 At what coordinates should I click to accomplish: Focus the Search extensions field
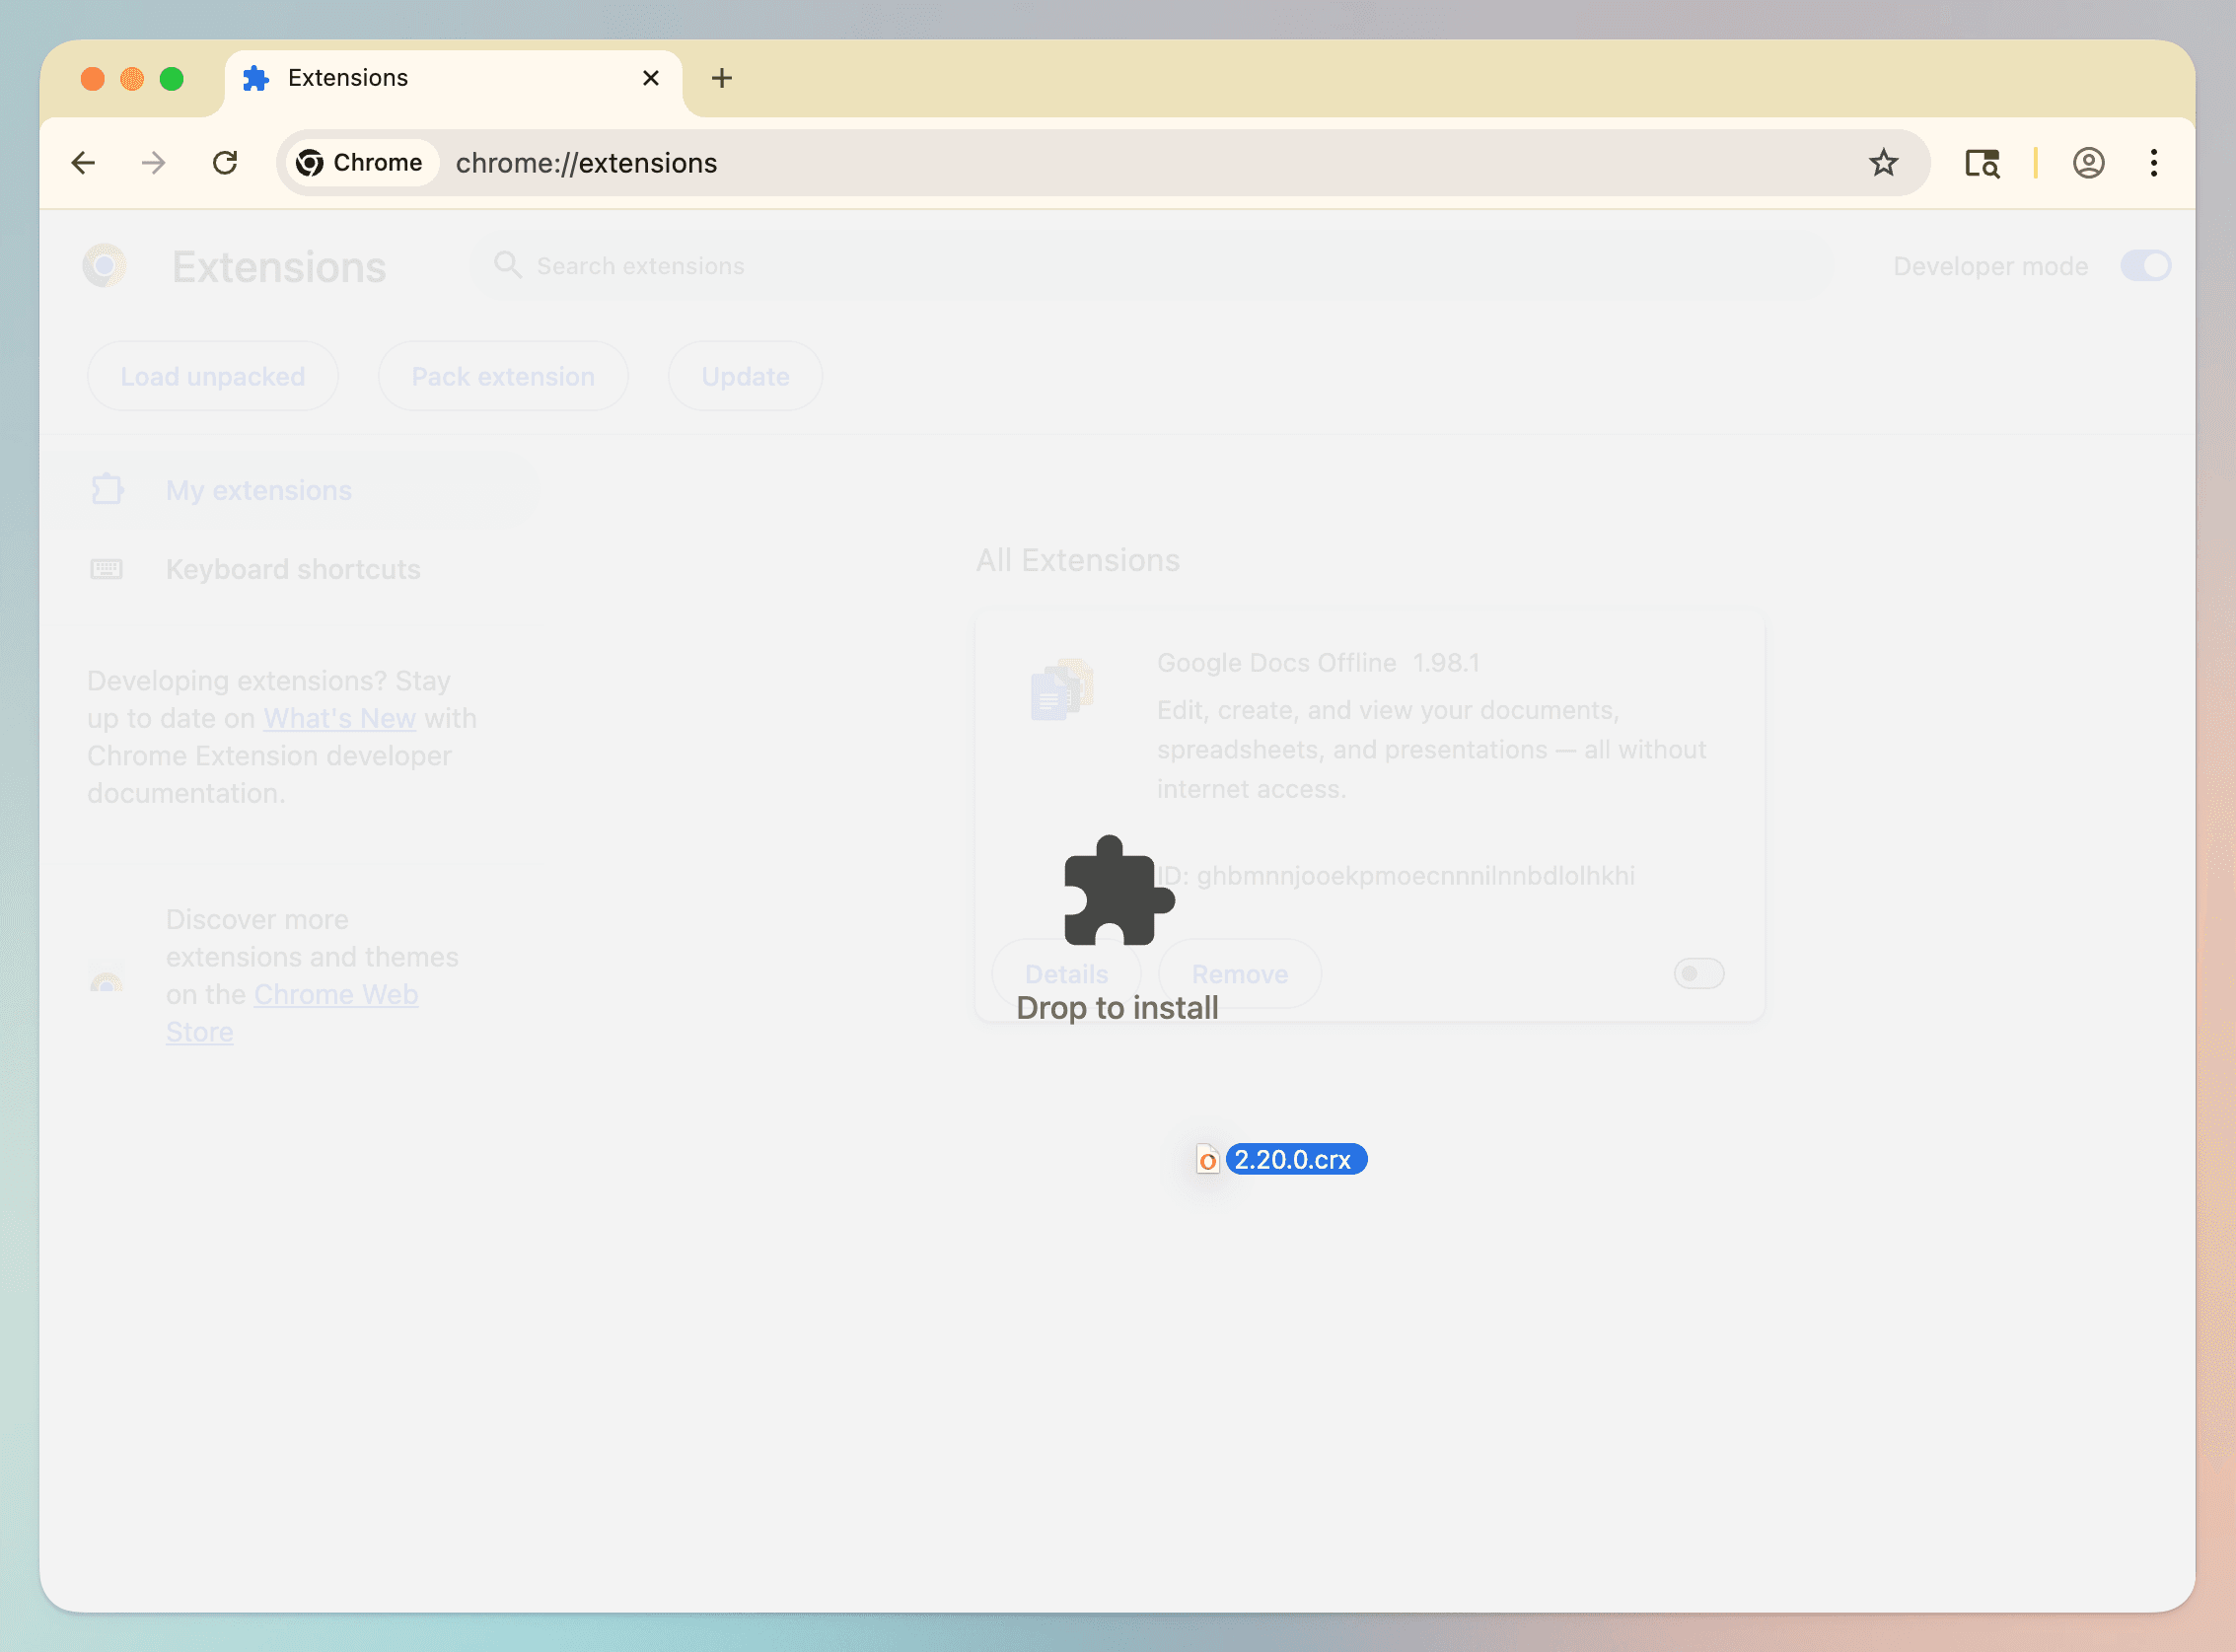[x=1150, y=266]
